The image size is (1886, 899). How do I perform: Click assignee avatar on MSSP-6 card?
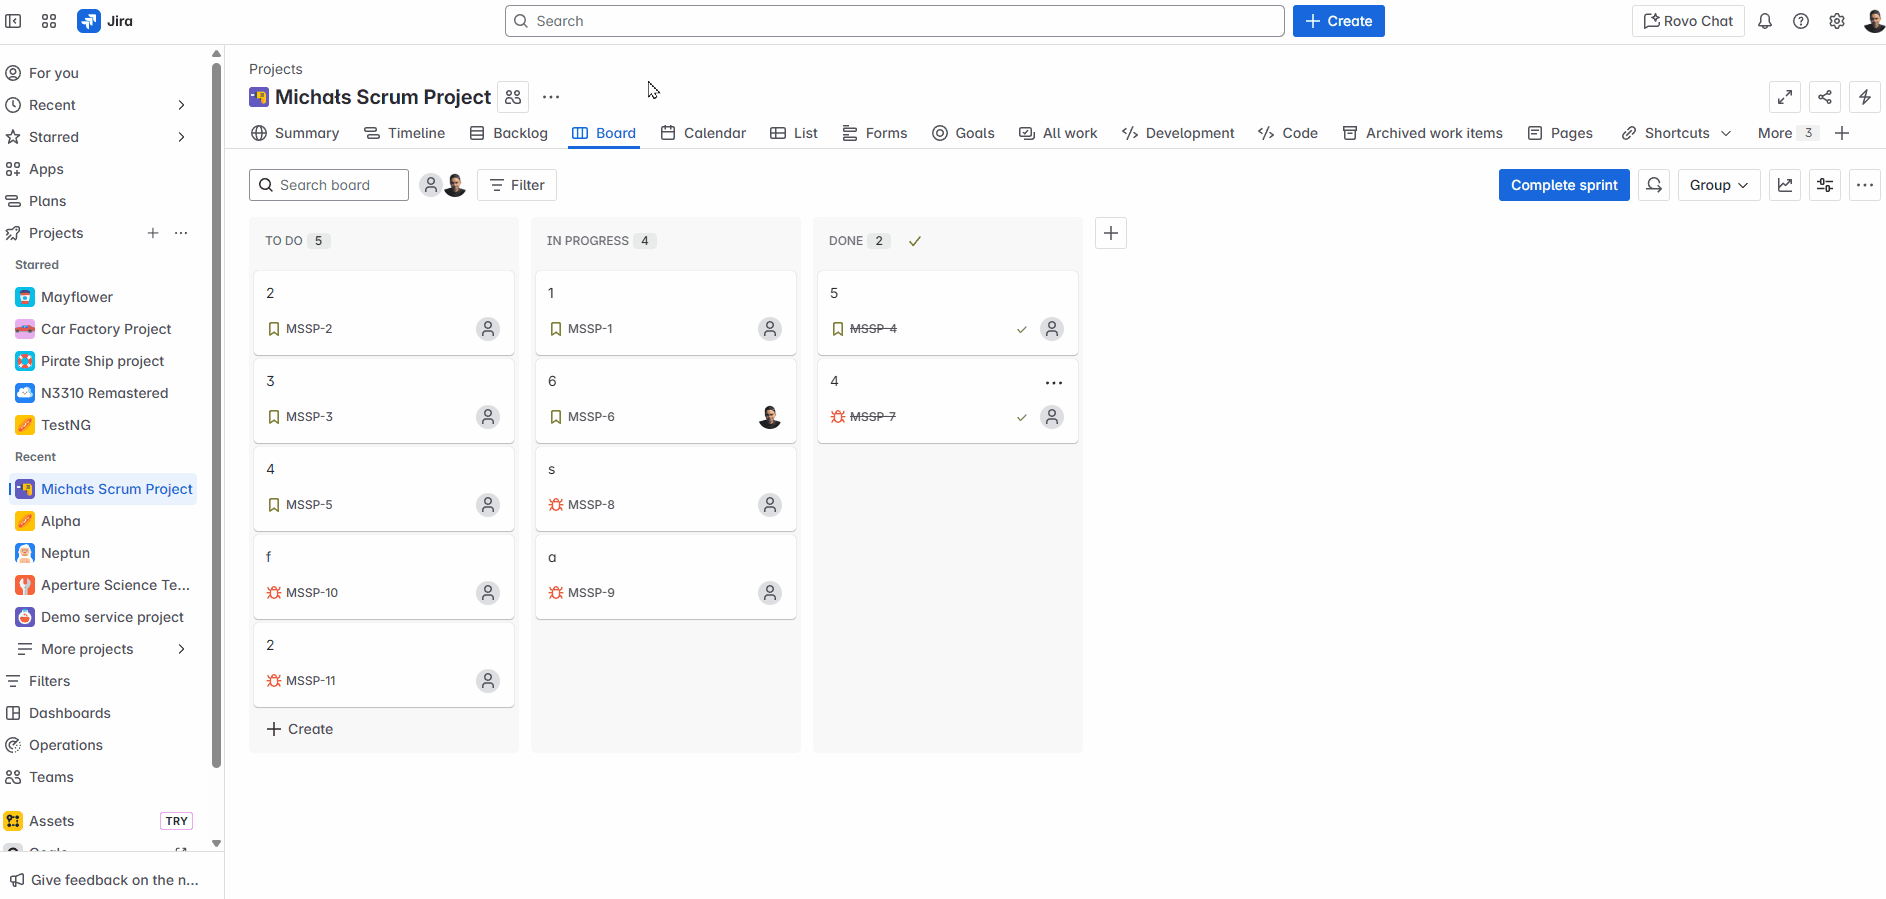(x=770, y=417)
